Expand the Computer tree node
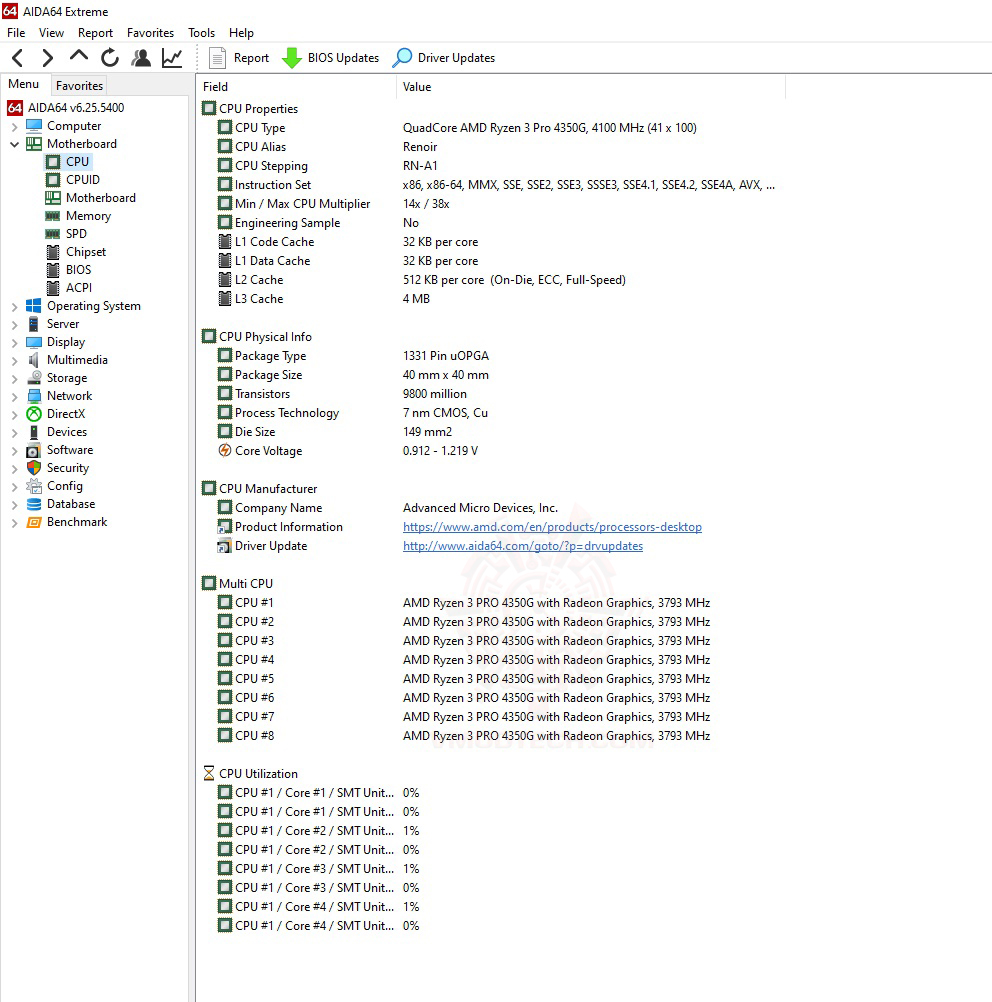 (14, 127)
